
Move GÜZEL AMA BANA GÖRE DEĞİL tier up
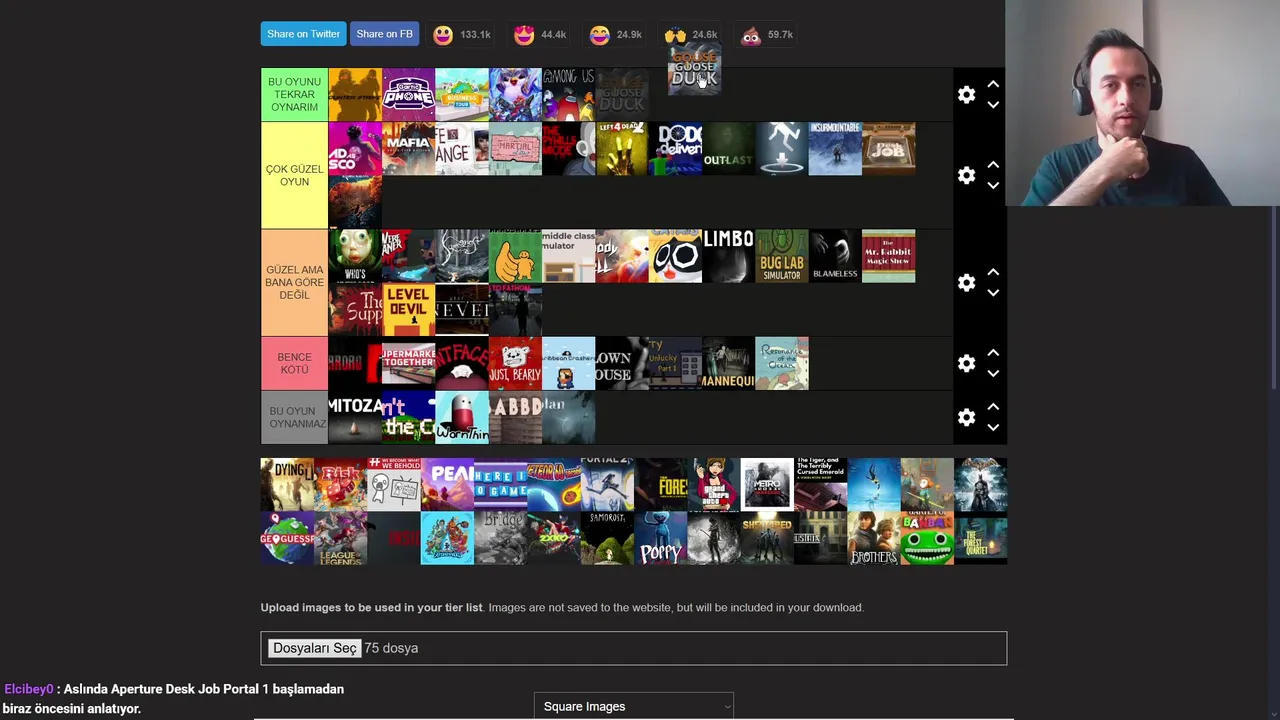pos(993,272)
